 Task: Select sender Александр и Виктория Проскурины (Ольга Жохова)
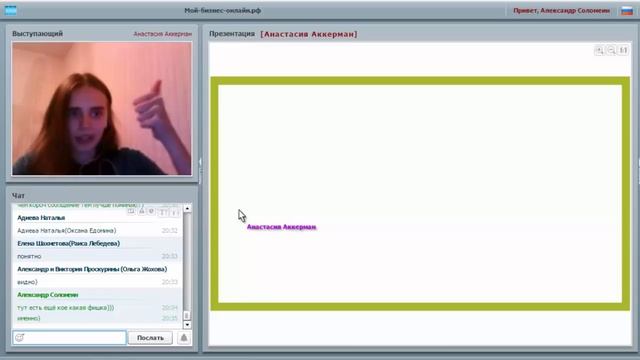92,269
